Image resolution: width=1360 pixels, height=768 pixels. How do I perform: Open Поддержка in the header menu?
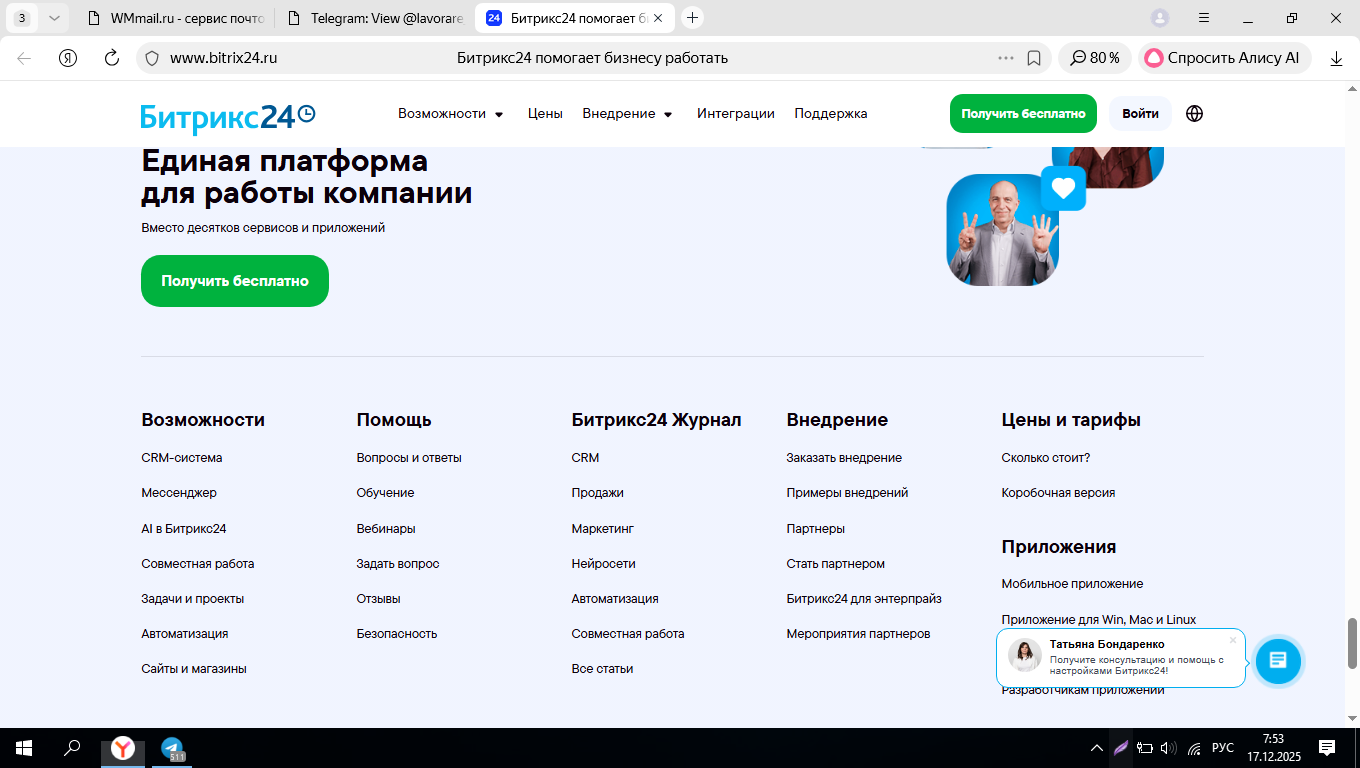(x=831, y=114)
